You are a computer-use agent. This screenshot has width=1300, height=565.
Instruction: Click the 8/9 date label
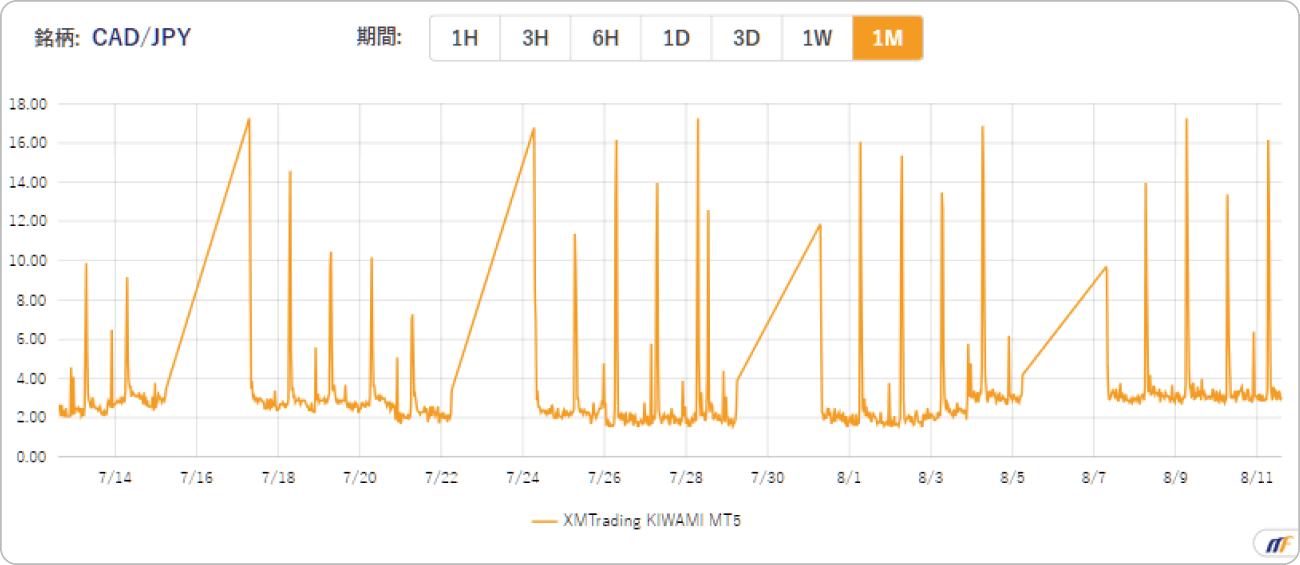(1175, 477)
